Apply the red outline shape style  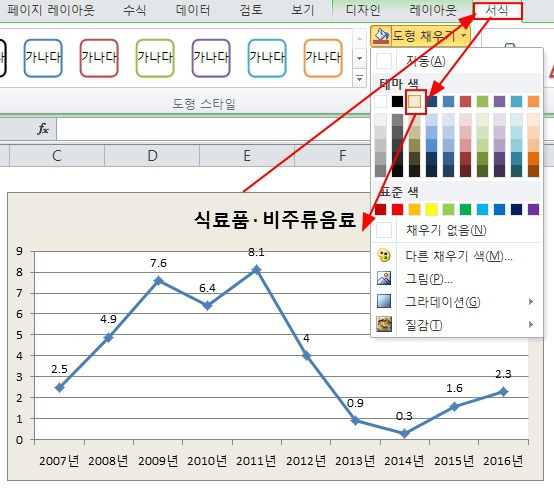point(99,58)
